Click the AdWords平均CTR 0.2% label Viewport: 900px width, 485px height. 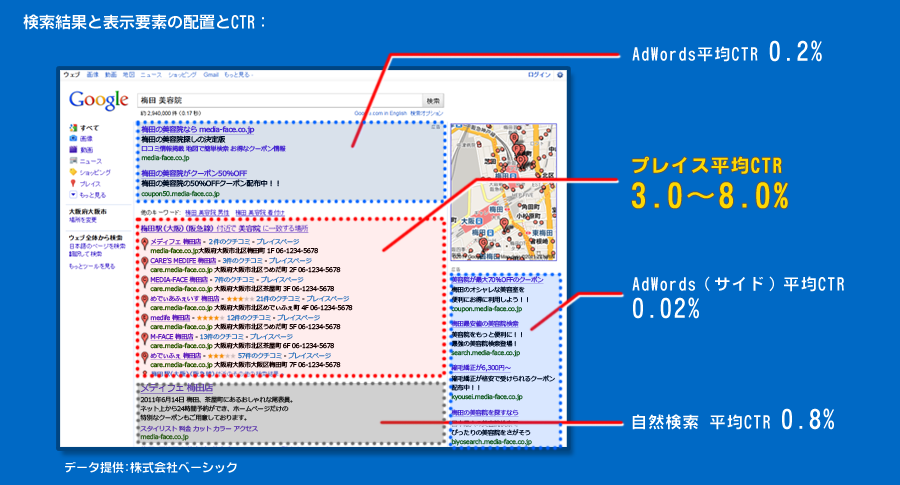tap(727, 53)
